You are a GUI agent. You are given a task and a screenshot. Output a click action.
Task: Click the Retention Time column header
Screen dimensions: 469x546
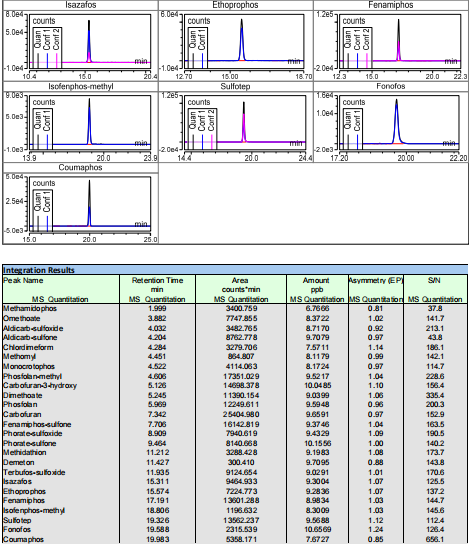157,289
